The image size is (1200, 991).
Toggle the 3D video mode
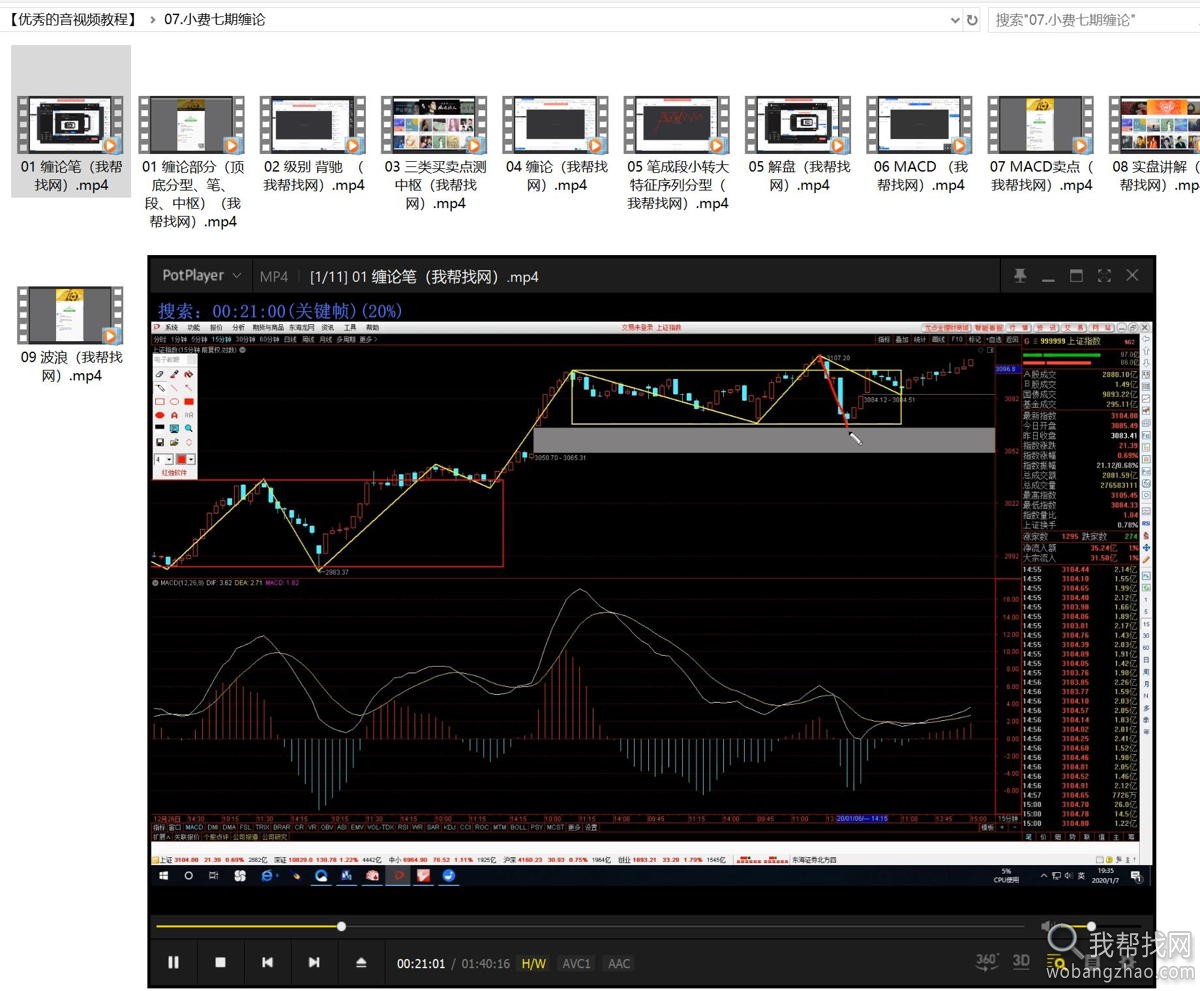[x=1021, y=961]
